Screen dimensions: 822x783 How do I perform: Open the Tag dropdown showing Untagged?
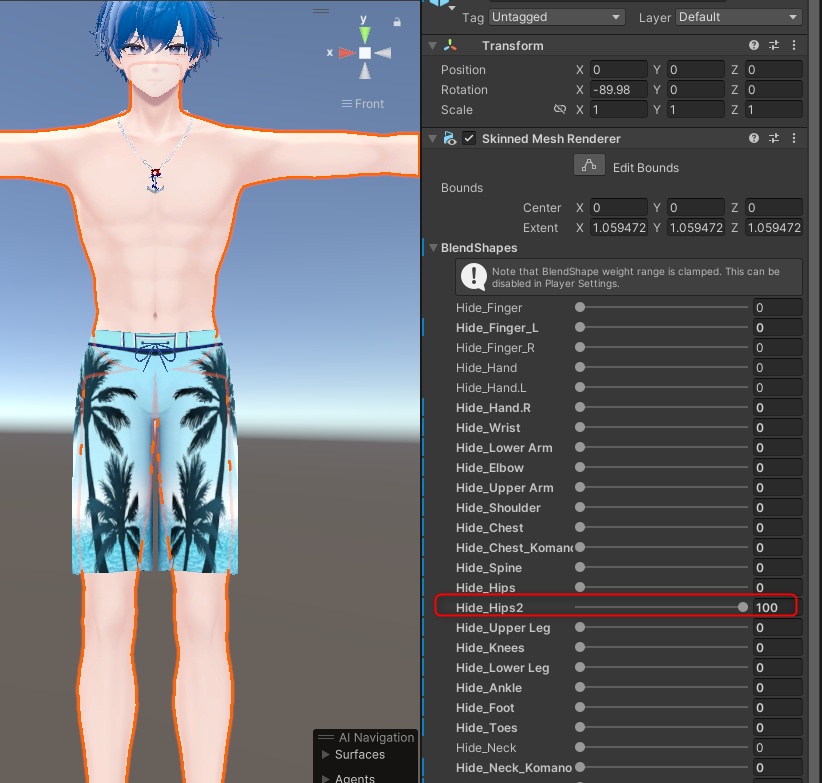coord(556,16)
